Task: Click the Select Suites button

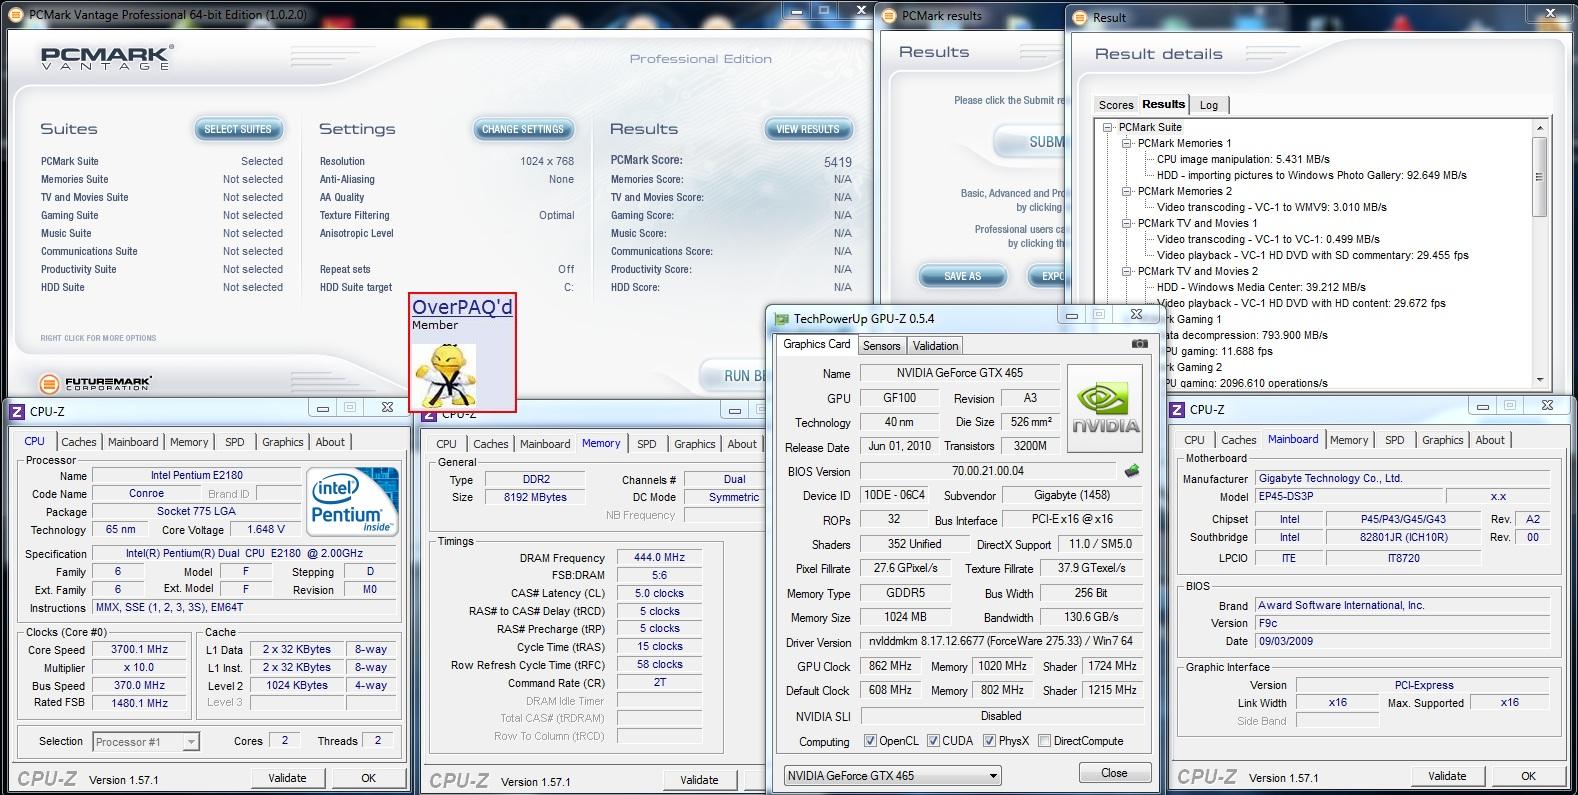Action: click(x=238, y=129)
